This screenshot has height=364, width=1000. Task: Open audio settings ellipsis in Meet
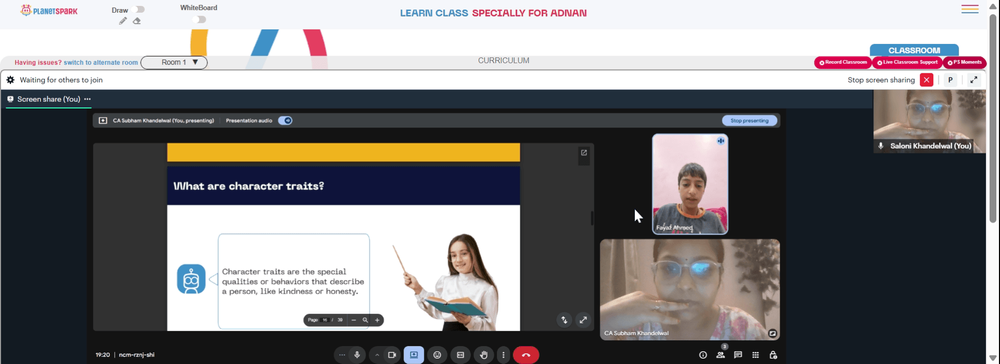342,355
